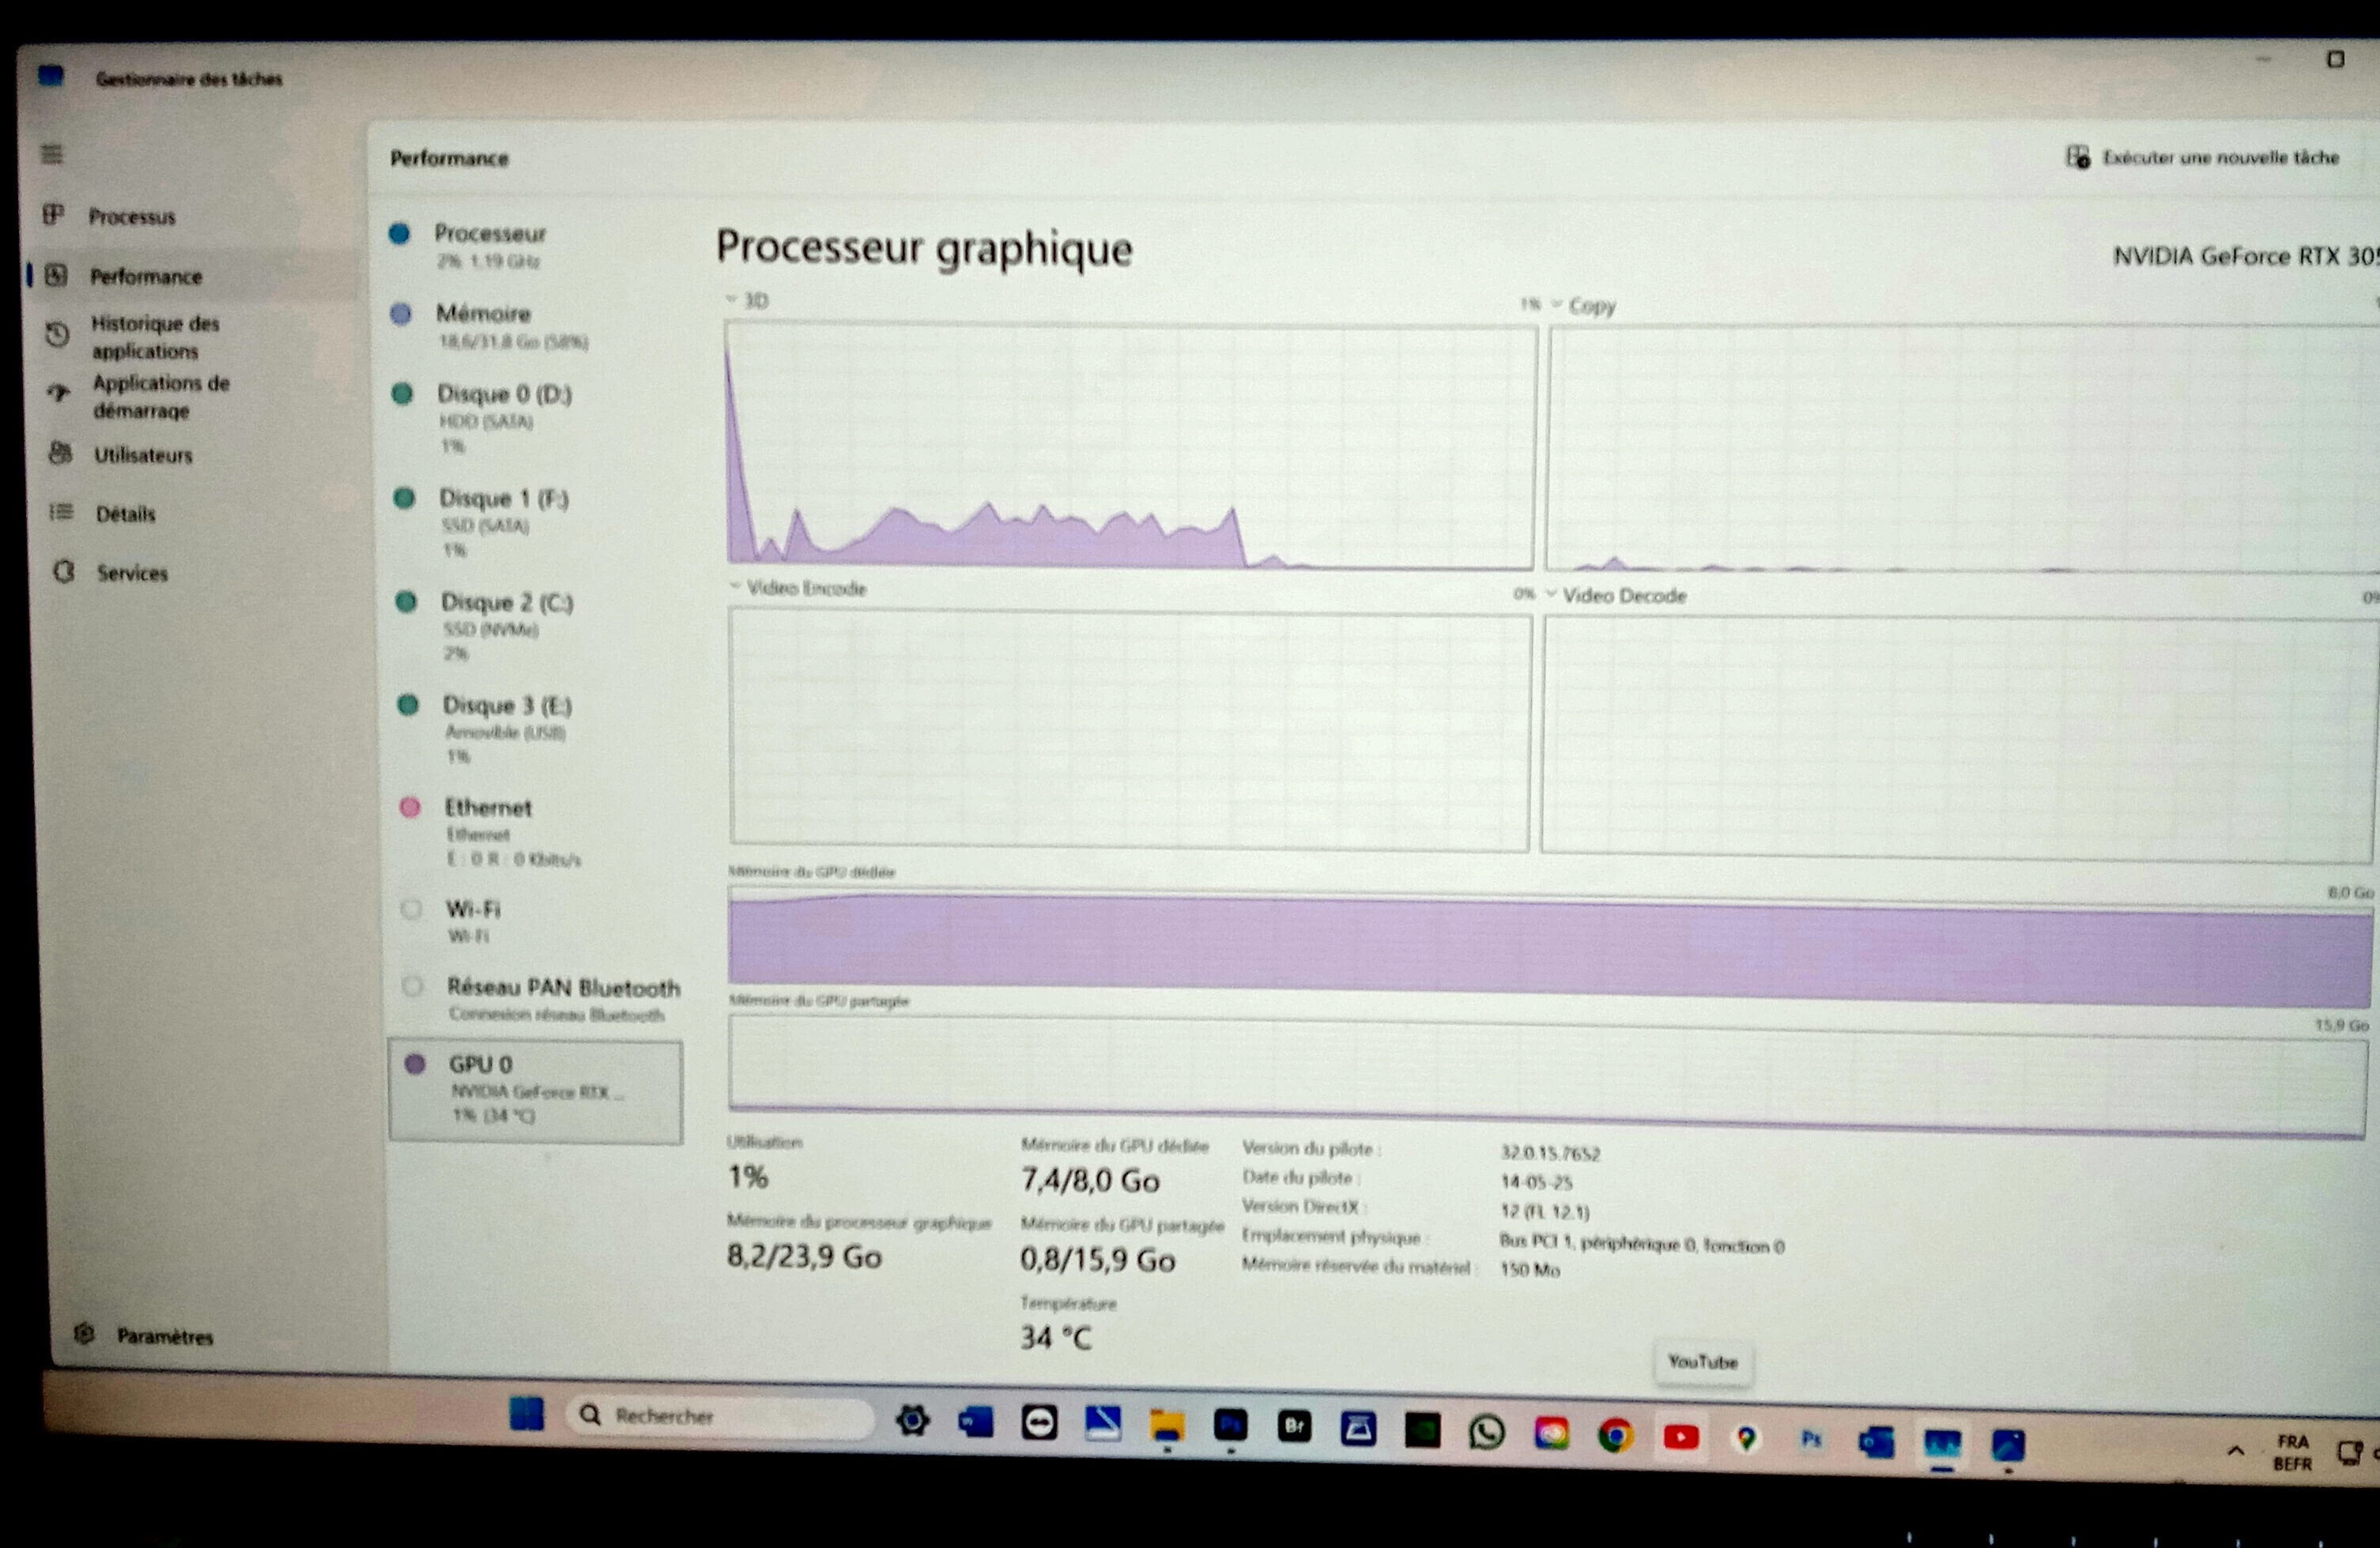Open the Services page icon

(64, 572)
